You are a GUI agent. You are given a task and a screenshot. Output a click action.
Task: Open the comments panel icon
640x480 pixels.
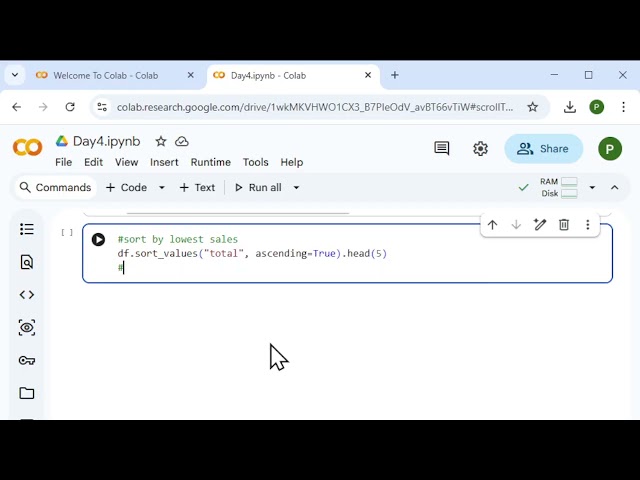pos(442,149)
